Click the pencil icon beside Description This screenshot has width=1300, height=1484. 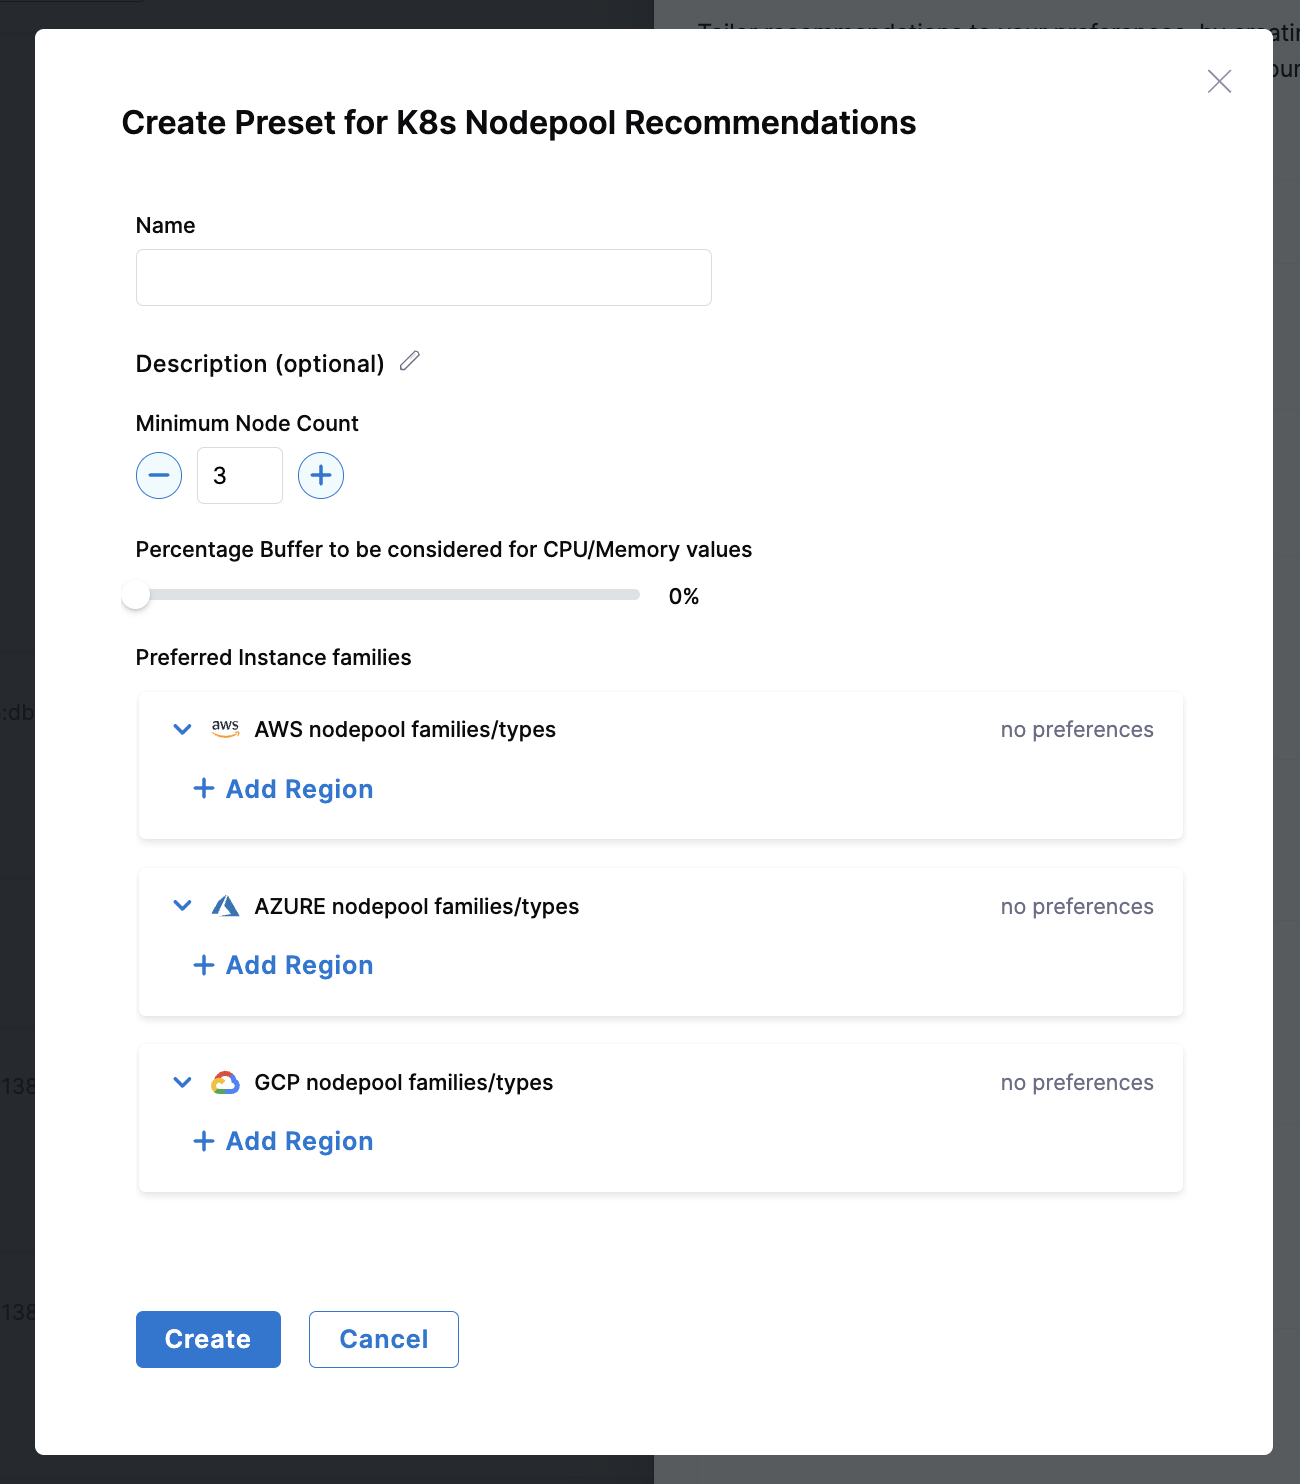pos(410,361)
